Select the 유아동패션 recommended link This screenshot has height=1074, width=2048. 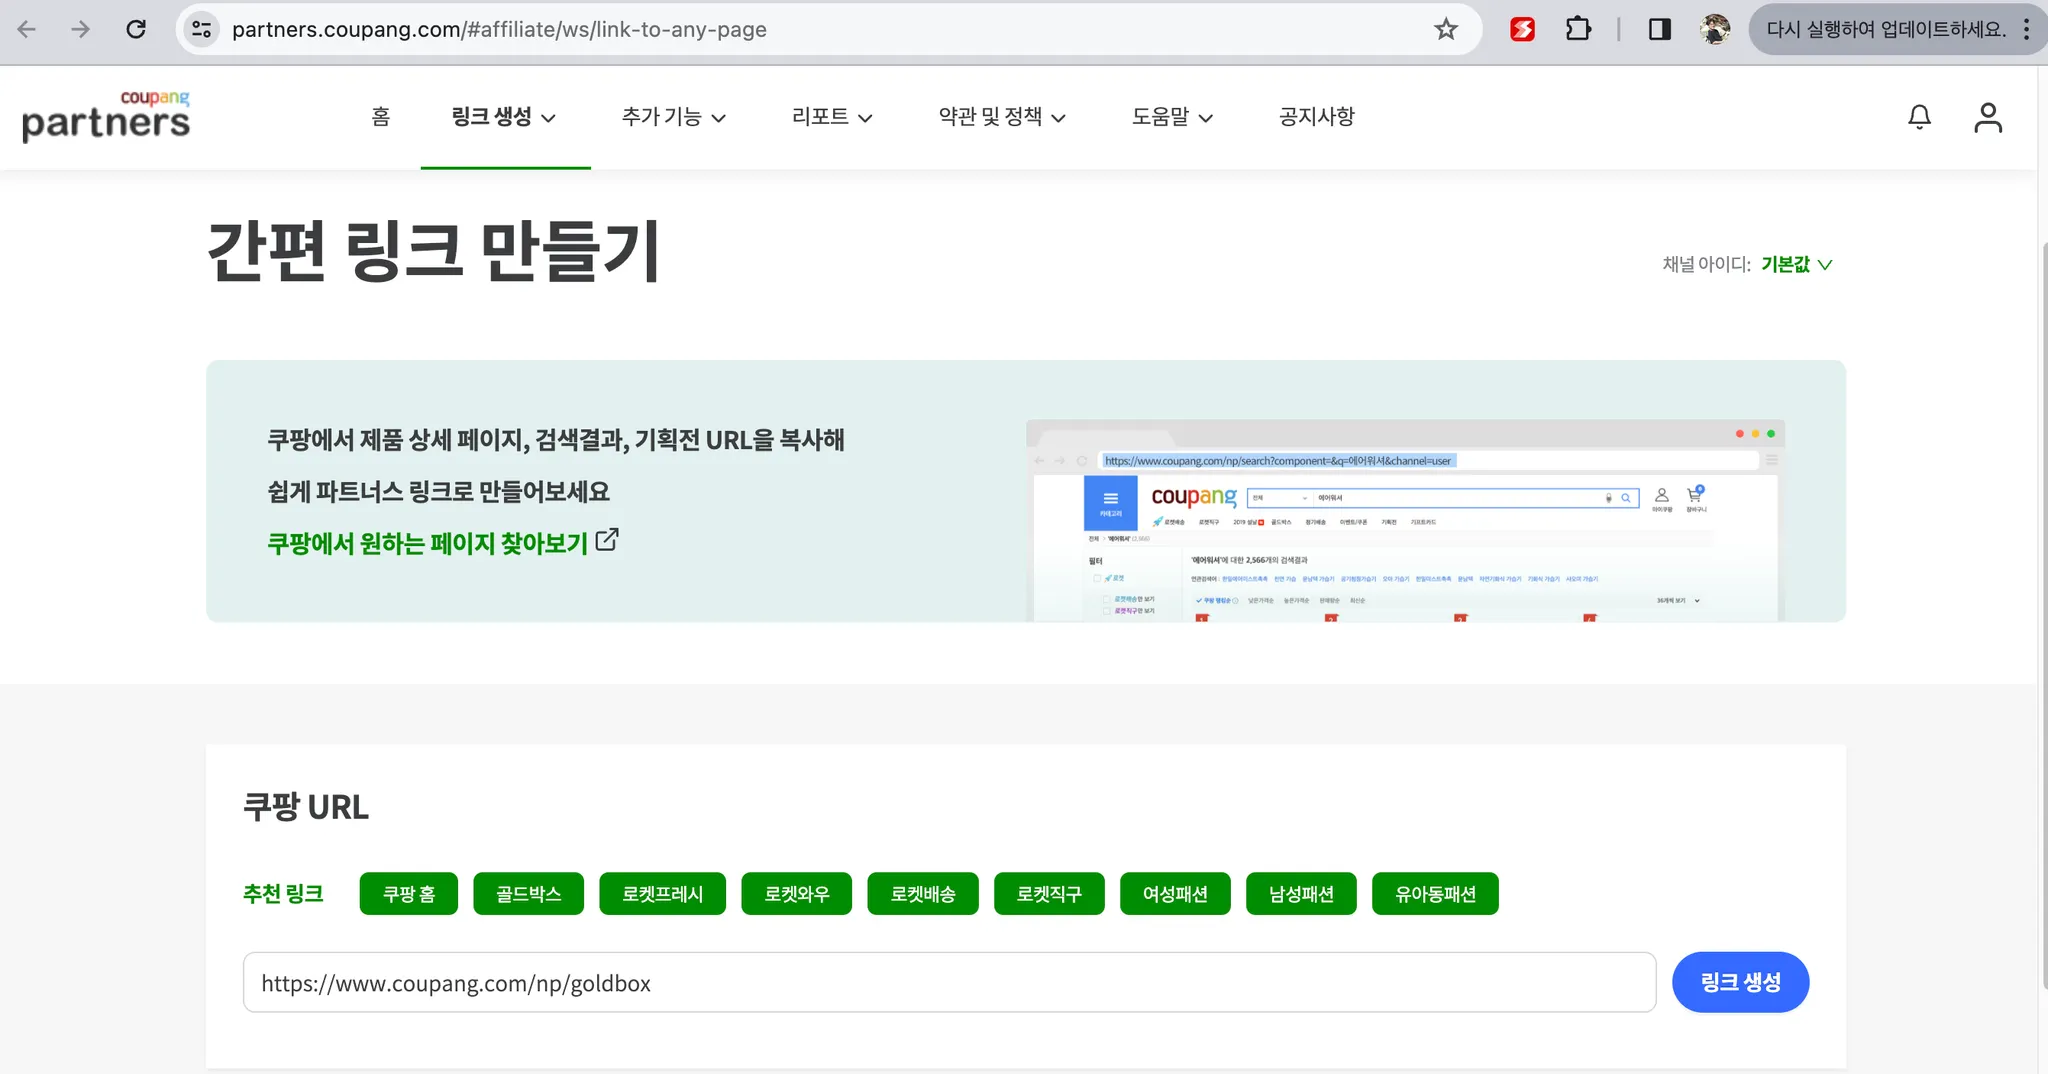(x=1435, y=894)
